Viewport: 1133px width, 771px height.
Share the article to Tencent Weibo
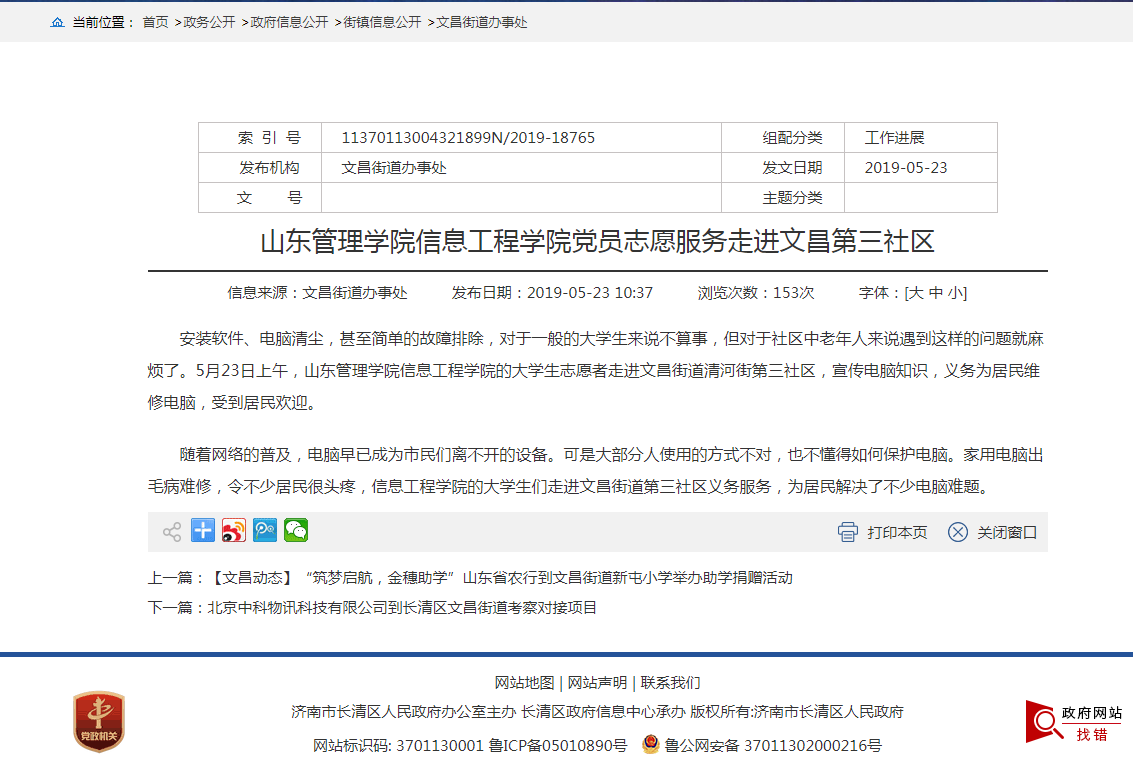(265, 531)
